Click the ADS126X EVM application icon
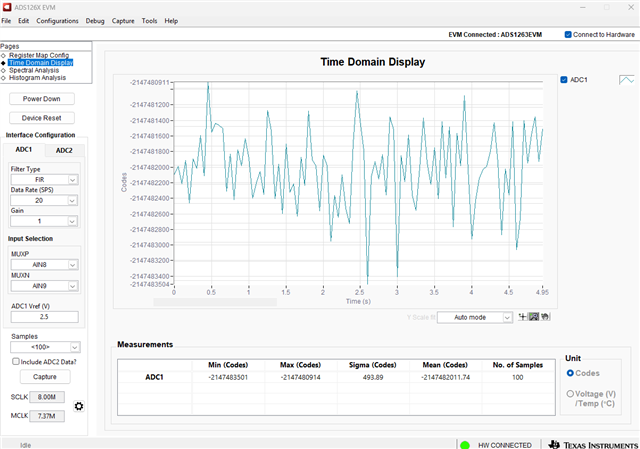 pyautogui.click(x=7, y=7)
